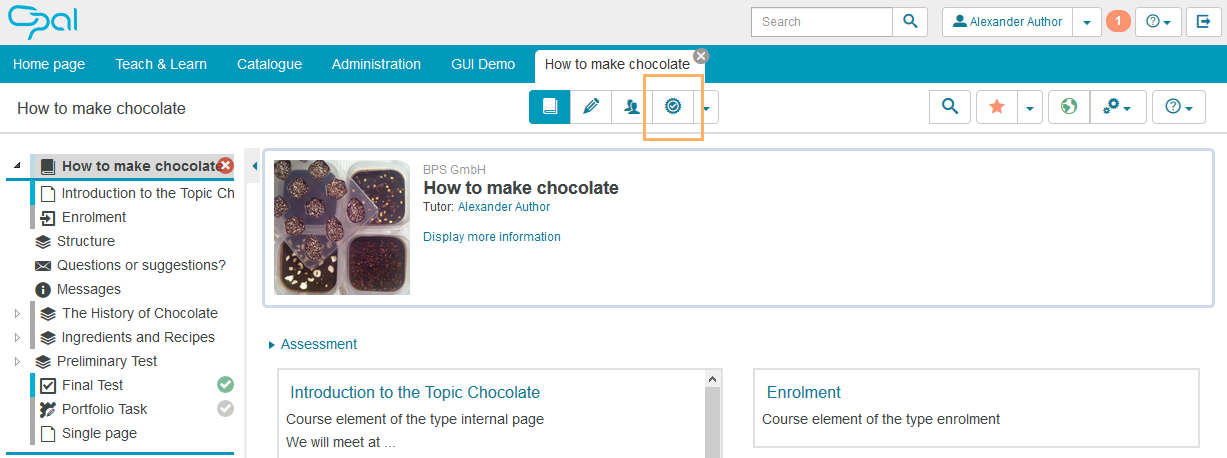Viewport: 1227px width, 458px height.
Task: Open the course settings gear dropdown
Action: point(1117,107)
